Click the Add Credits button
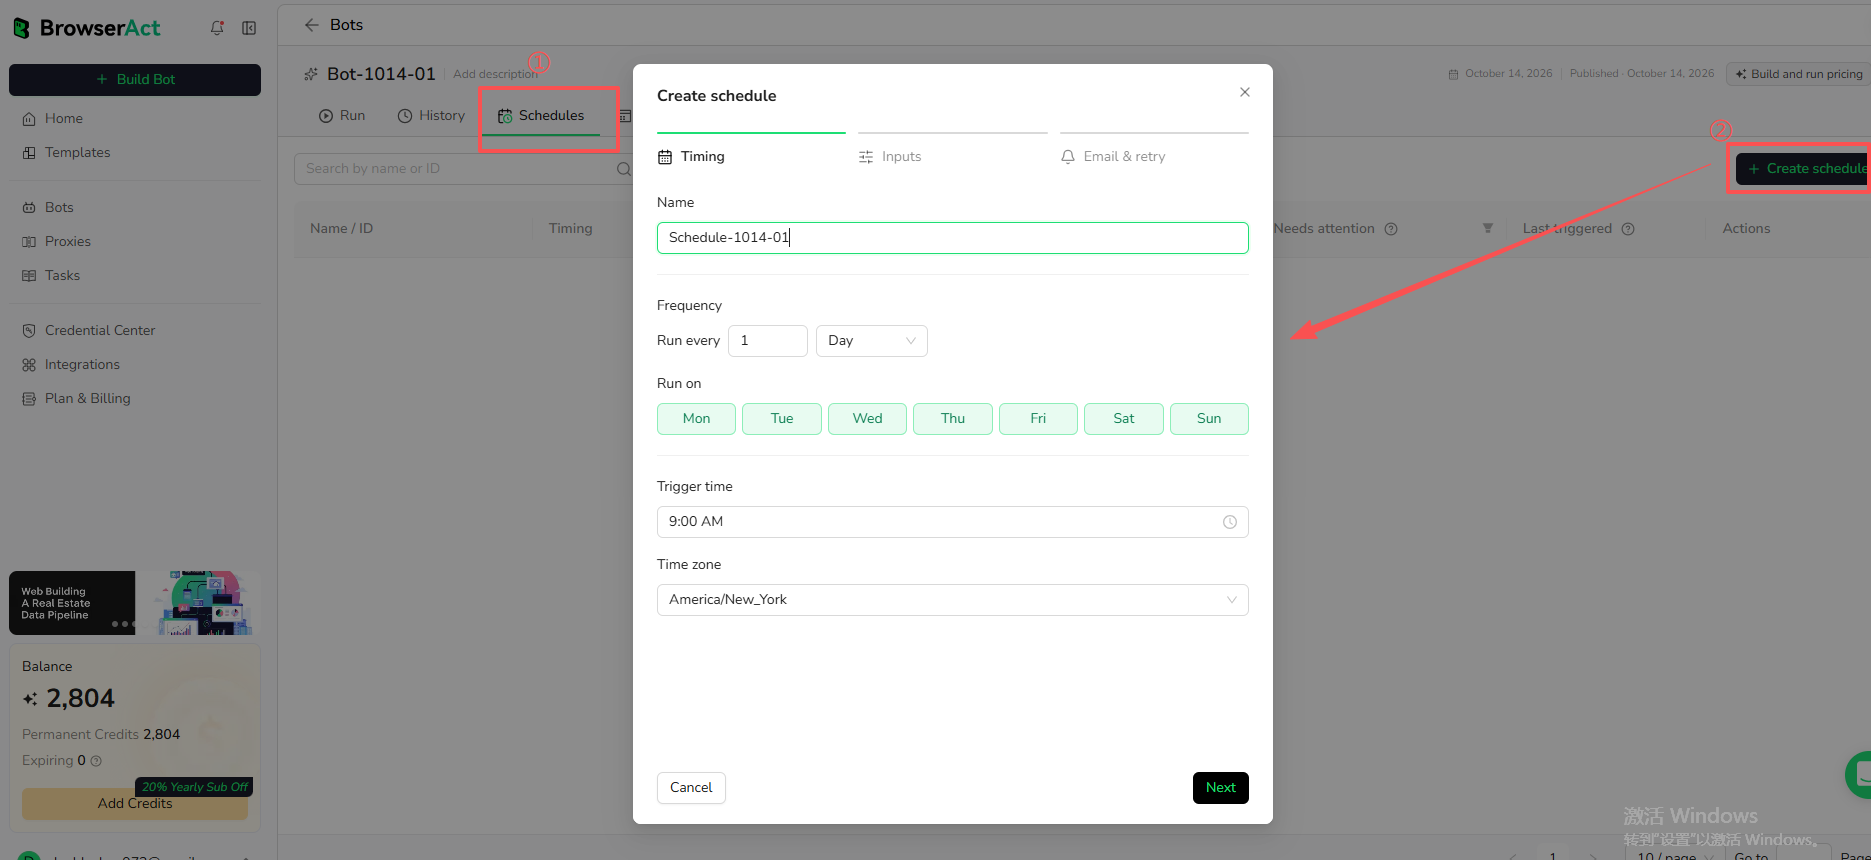The height and width of the screenshot is (860, 1871). (x=135, y=804)
